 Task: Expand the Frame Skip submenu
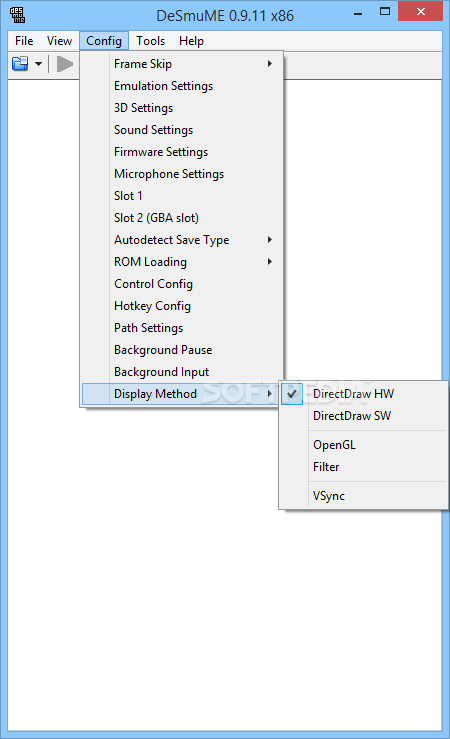coord(182,64)
